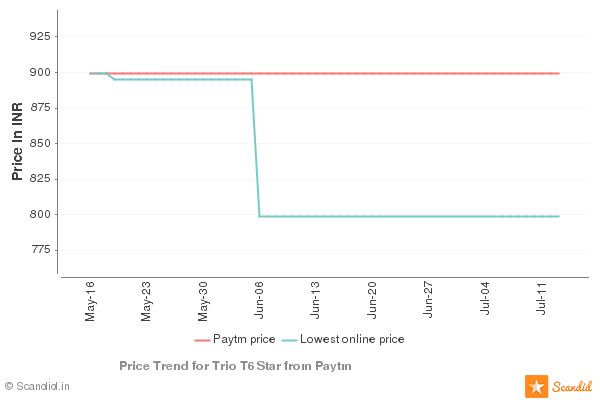Click the 800 value on the price axis
The image size is (600, 400).
pos(40,215)
